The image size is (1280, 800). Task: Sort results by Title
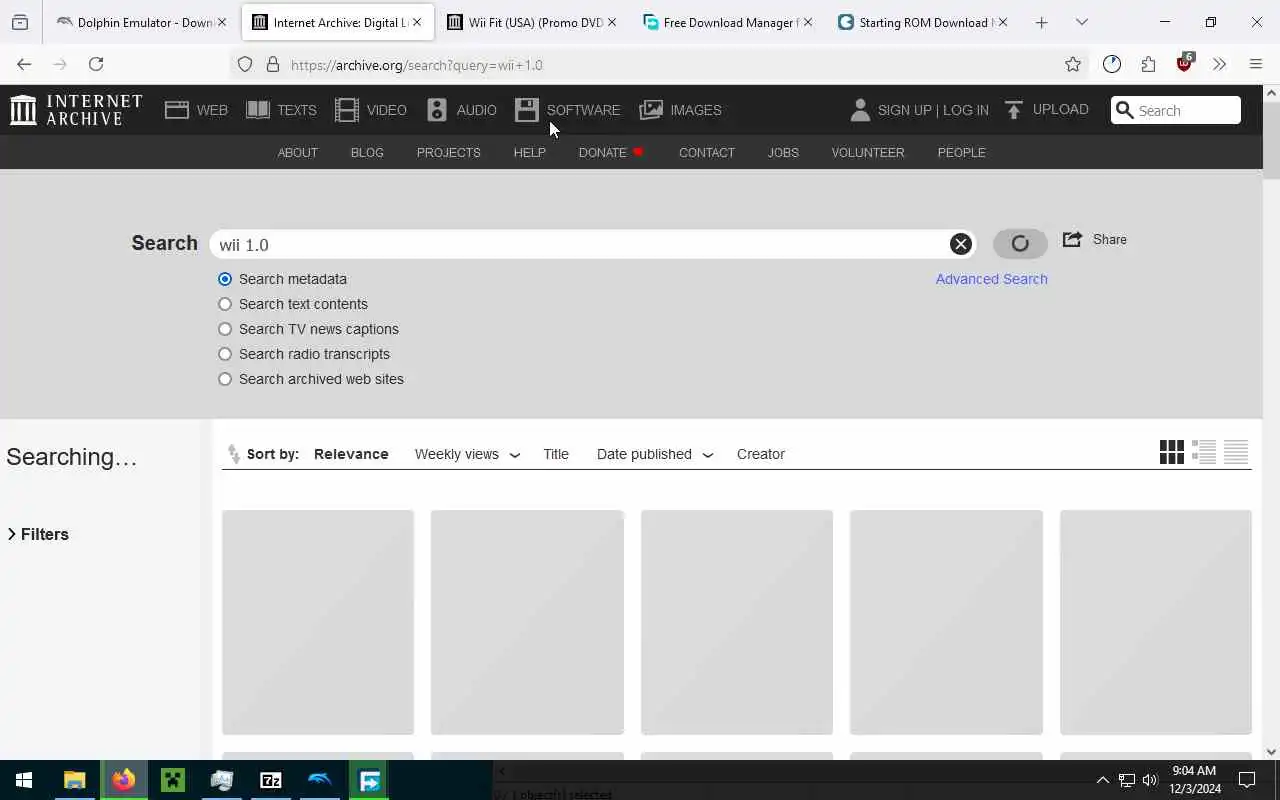click(x=556, y=454)
